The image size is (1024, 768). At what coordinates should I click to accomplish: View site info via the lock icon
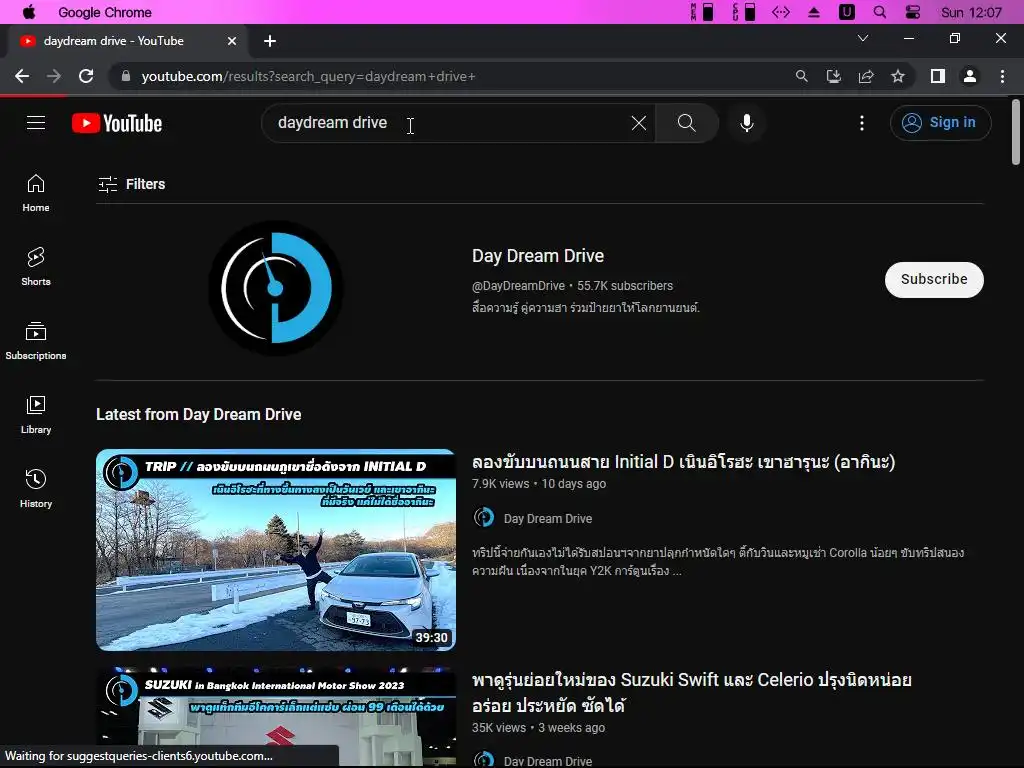point(125,76)
